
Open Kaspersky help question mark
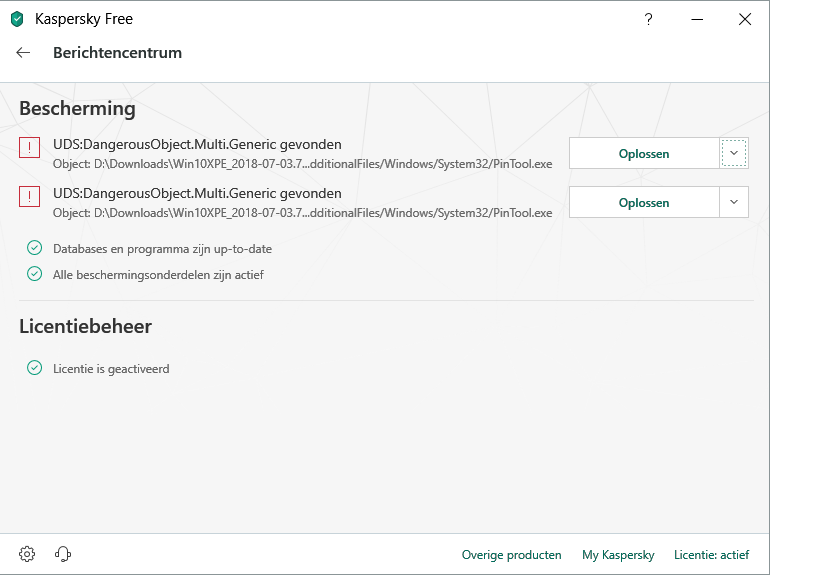point(648,19)
